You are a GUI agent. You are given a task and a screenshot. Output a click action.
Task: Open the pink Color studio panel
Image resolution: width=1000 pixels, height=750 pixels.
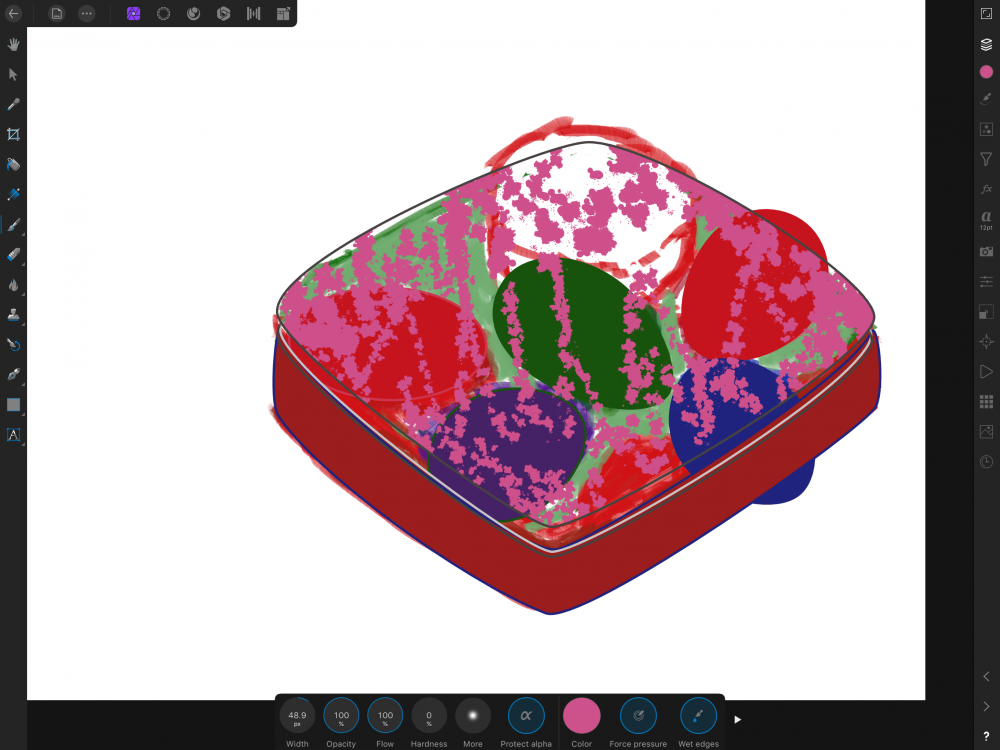(986, 71)
